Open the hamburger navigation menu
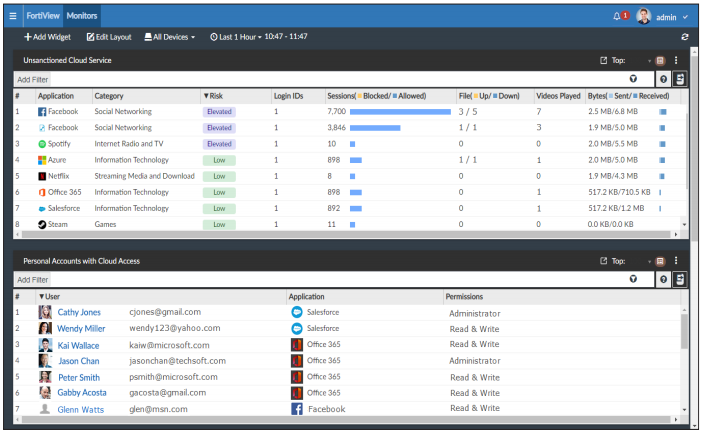Screen dimensions: 702x433 pyautogui.click(x=13, y=16)
